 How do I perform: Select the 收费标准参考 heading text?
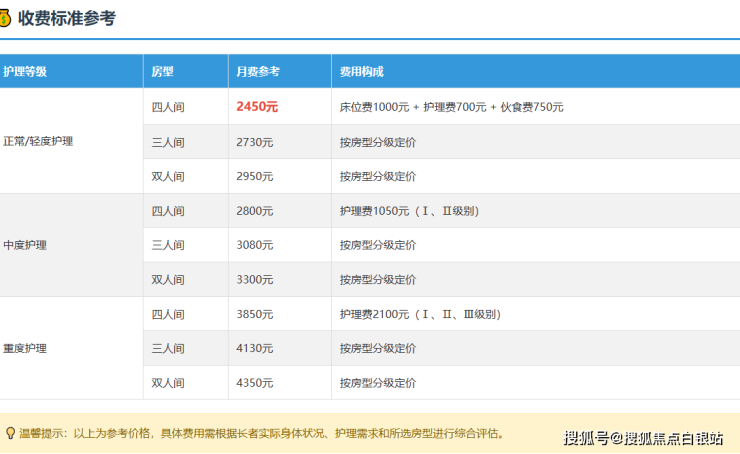point(67,18)
